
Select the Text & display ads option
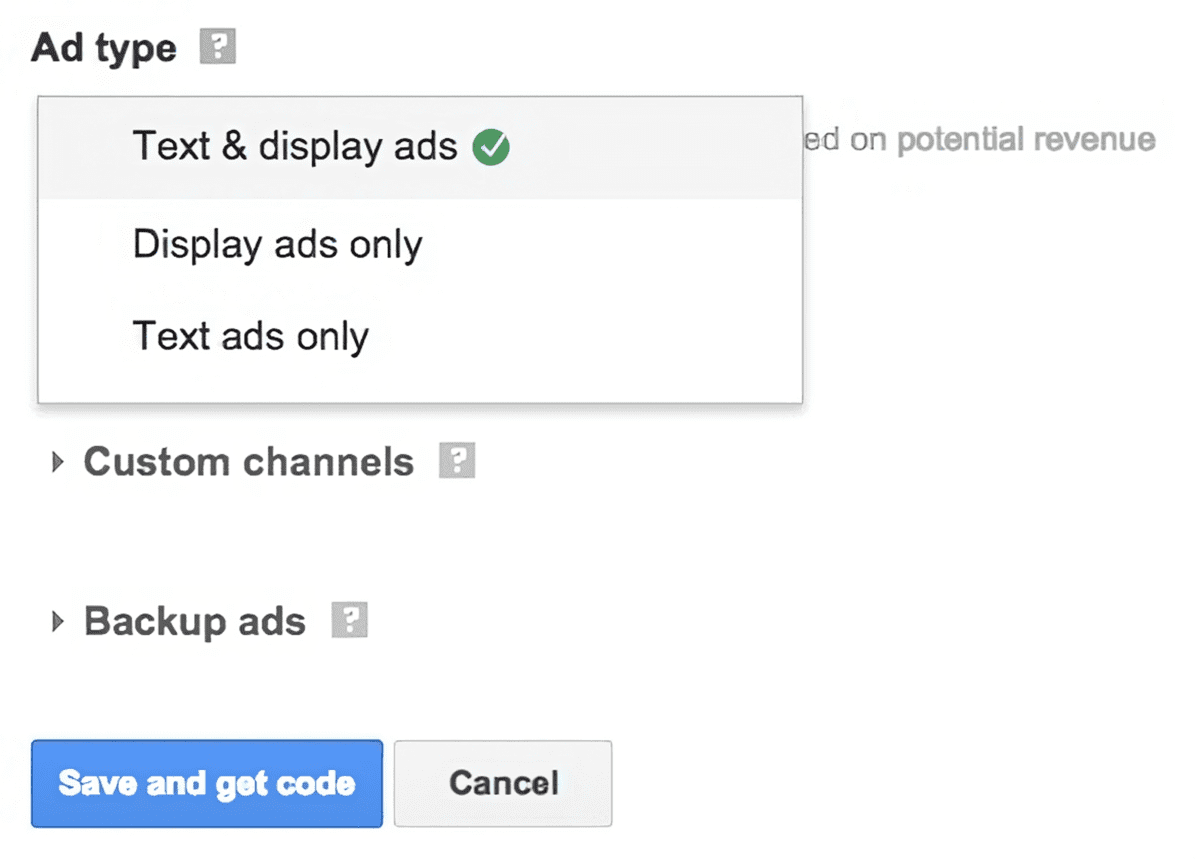295,146
